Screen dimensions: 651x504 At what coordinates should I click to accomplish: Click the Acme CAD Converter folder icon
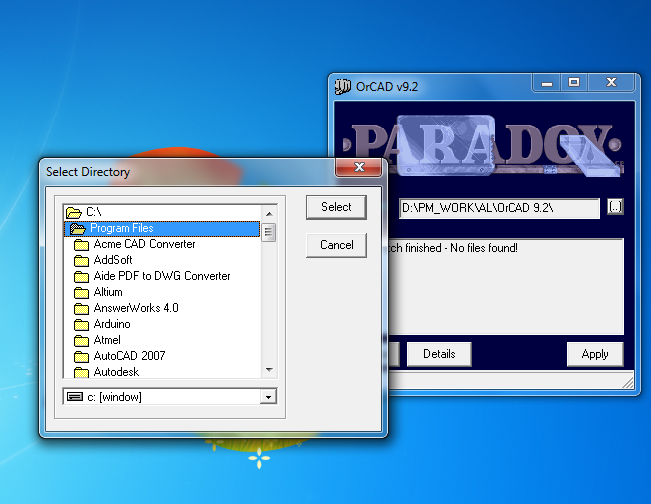(81, 245)
